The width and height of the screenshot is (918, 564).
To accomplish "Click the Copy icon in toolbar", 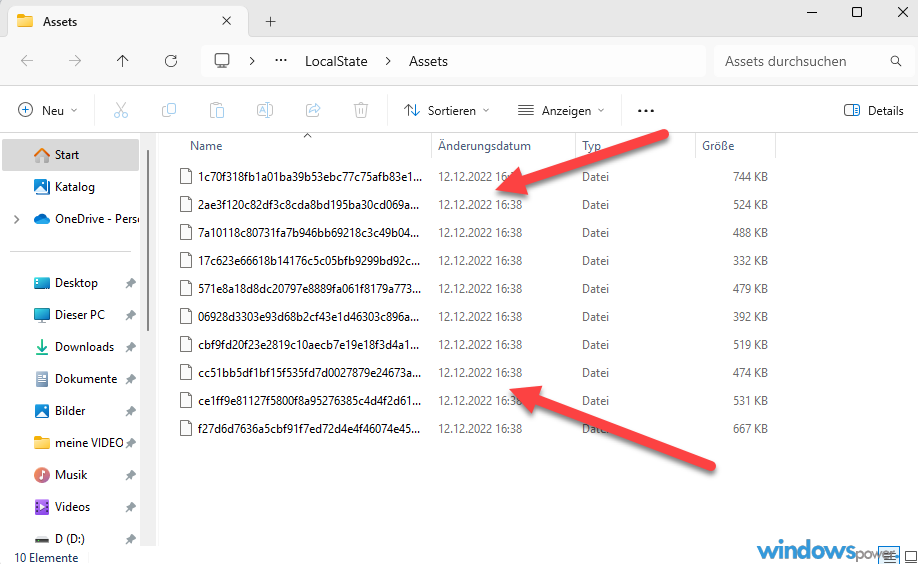I will point(169,110).
